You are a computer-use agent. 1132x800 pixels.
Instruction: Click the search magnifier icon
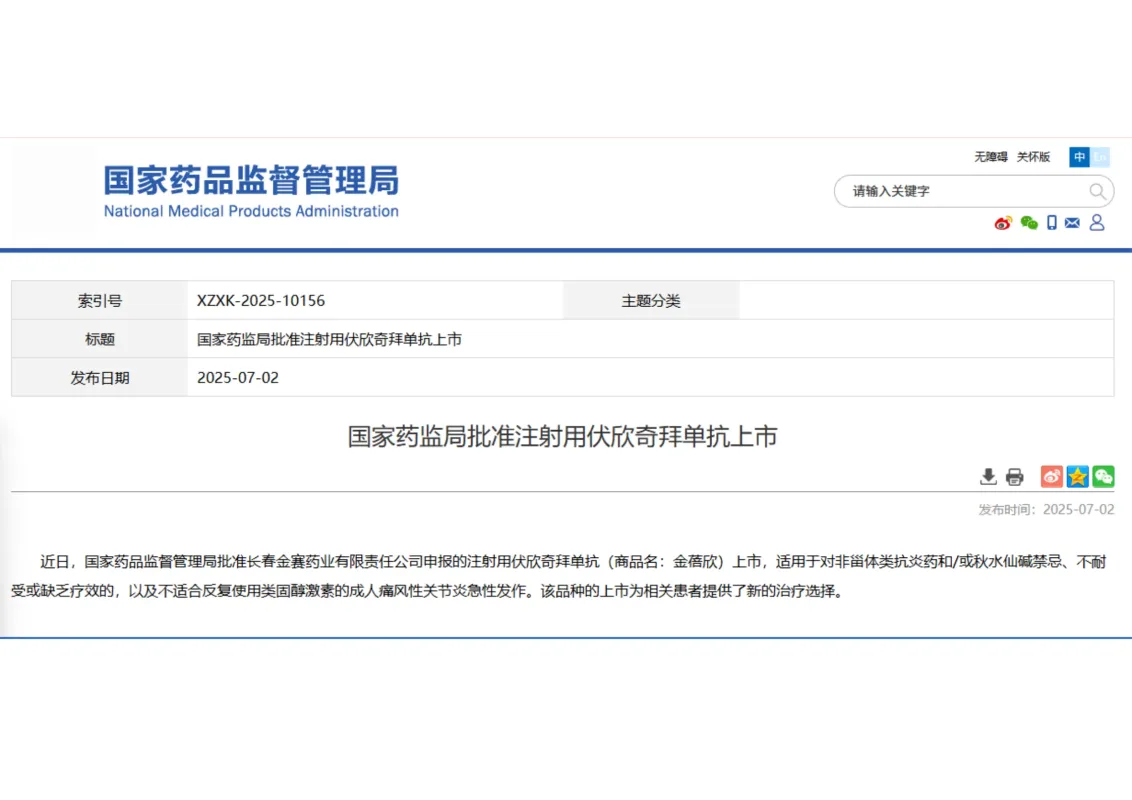(x=1096, y=191)
